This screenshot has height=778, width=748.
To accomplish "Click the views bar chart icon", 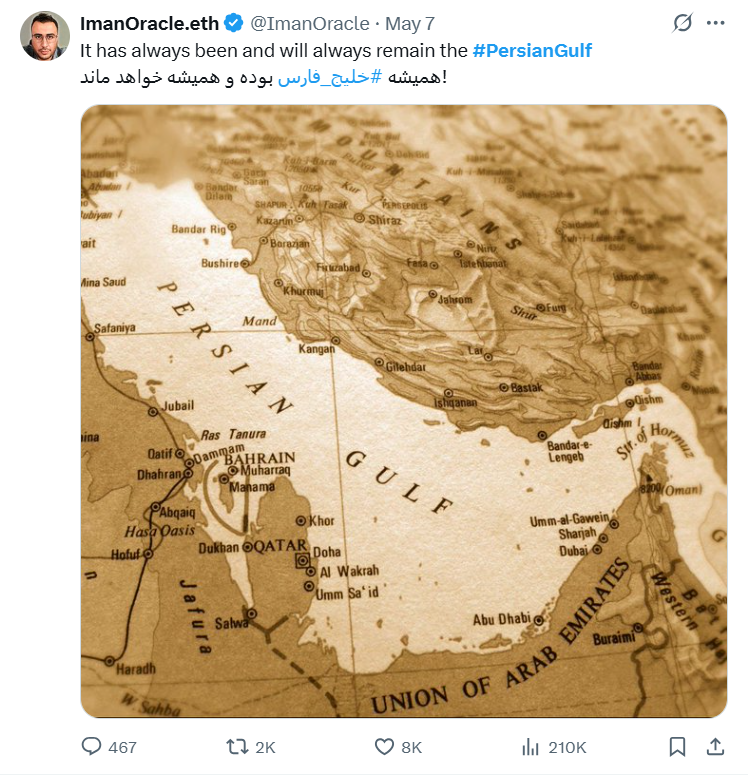I will (531, 746).
